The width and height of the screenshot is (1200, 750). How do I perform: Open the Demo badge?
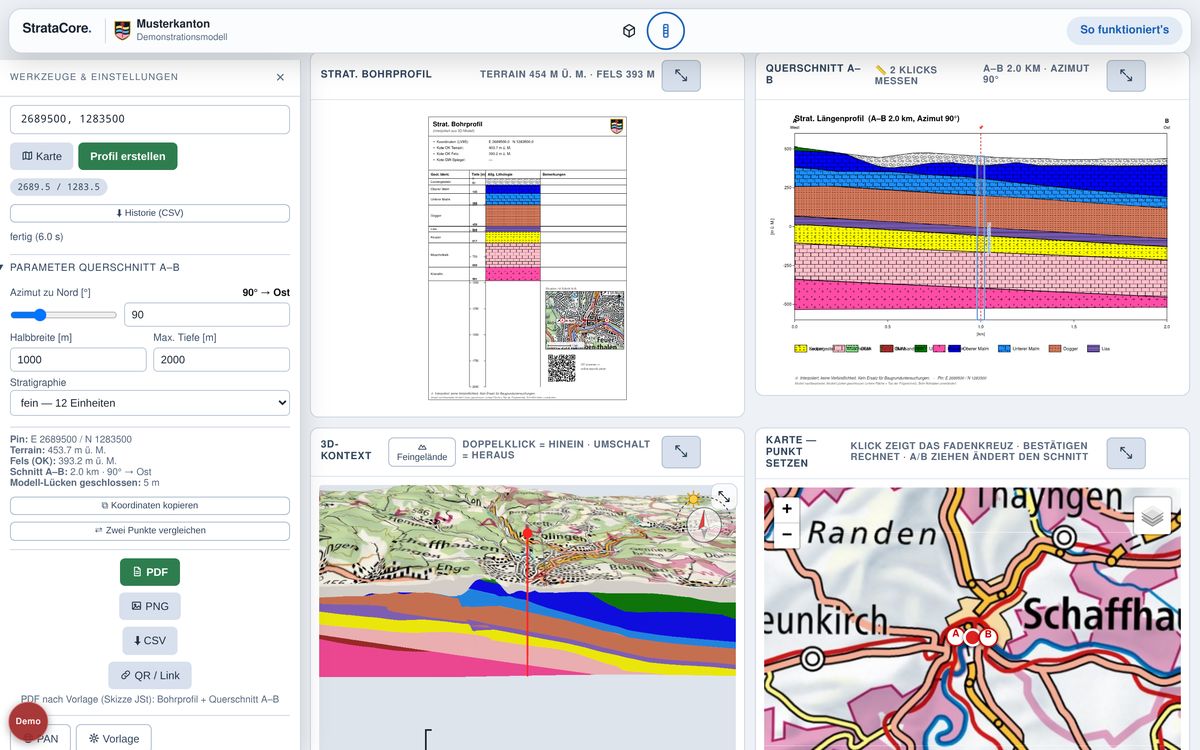[28, 721]
